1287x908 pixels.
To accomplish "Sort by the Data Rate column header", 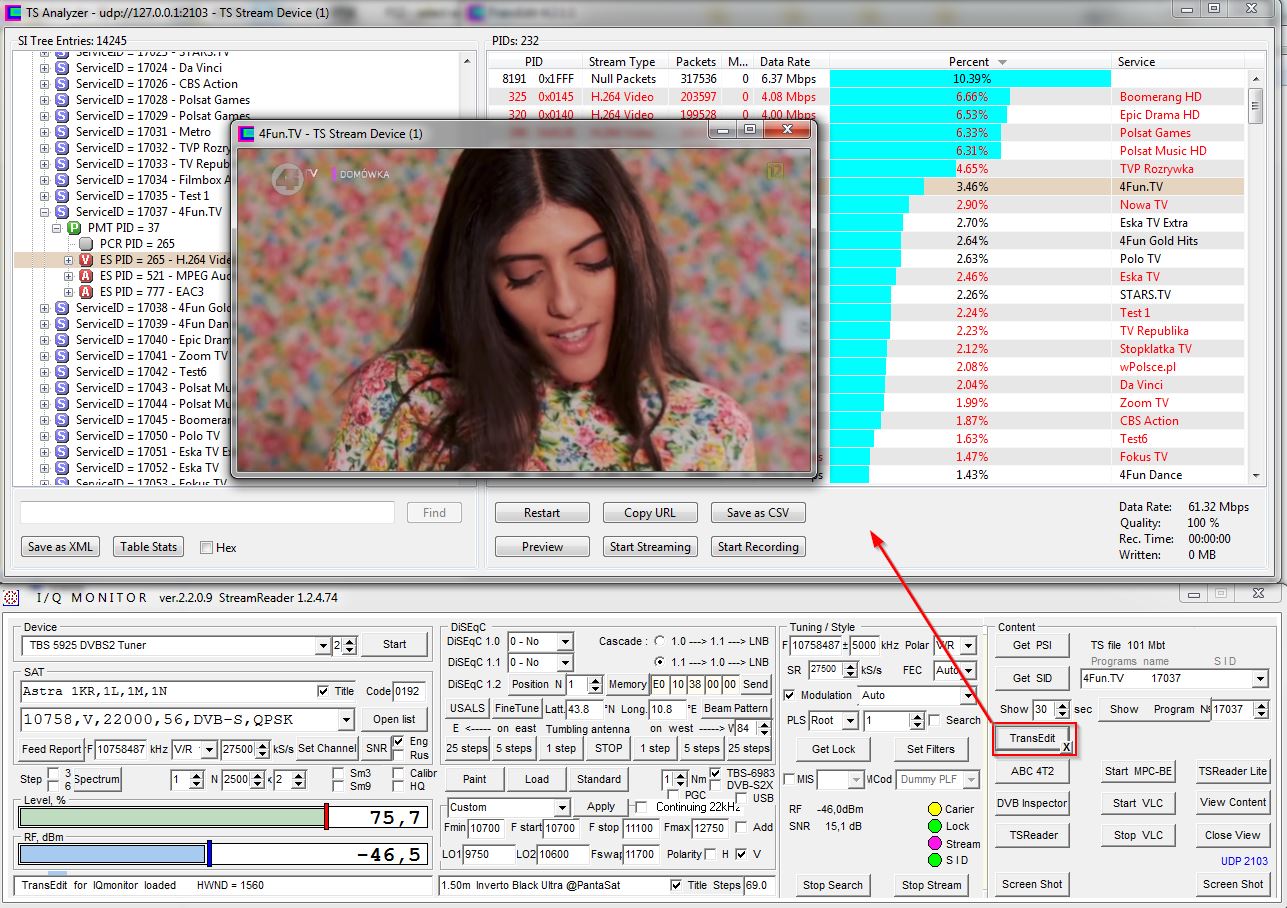I will [x=785, y=61].
